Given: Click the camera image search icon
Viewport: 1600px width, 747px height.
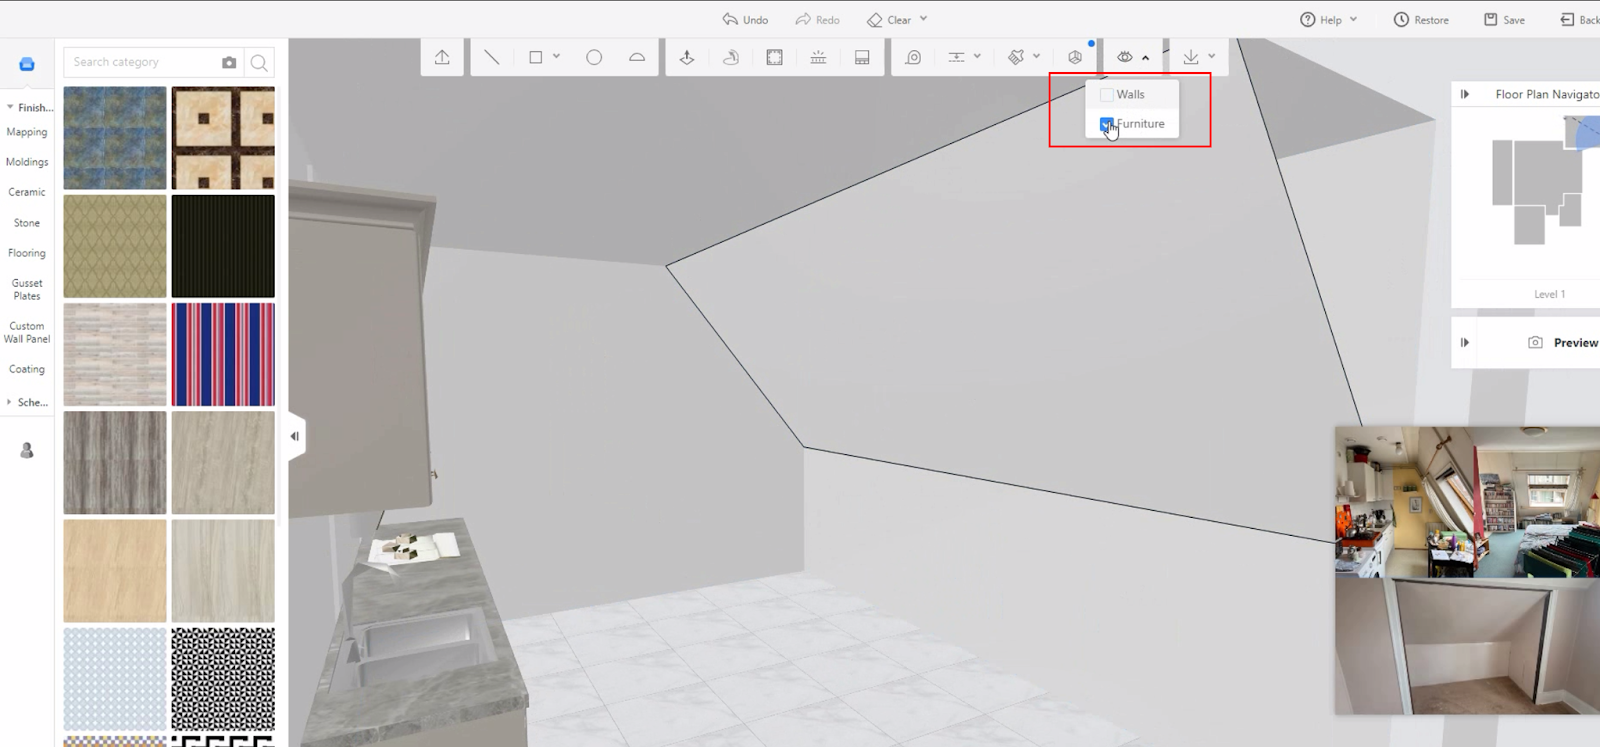Looking at the screenshot, I should (x=229, y=63).
